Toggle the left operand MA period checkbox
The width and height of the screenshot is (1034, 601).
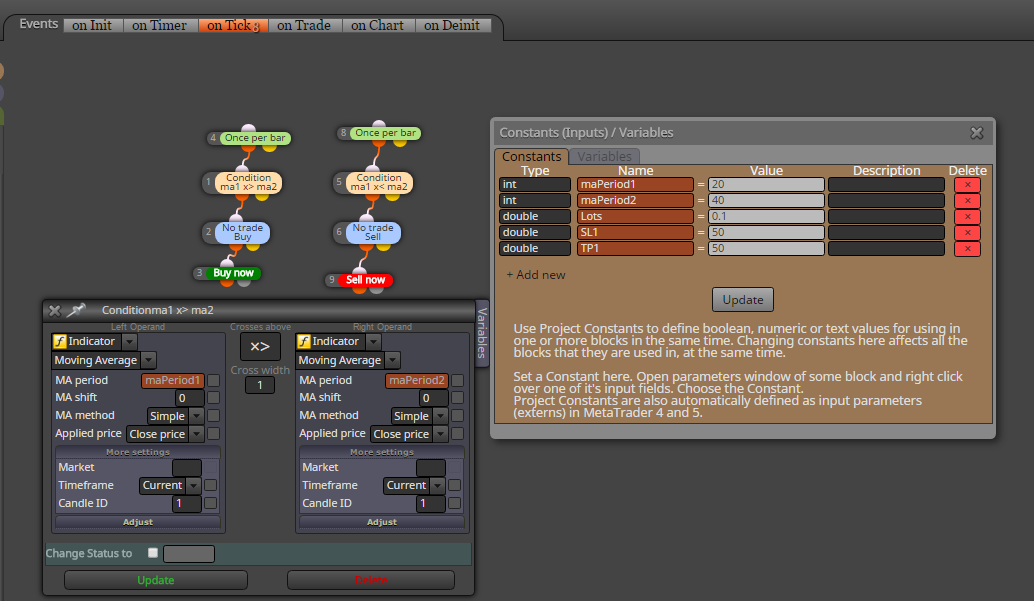(x=214, y=381)
